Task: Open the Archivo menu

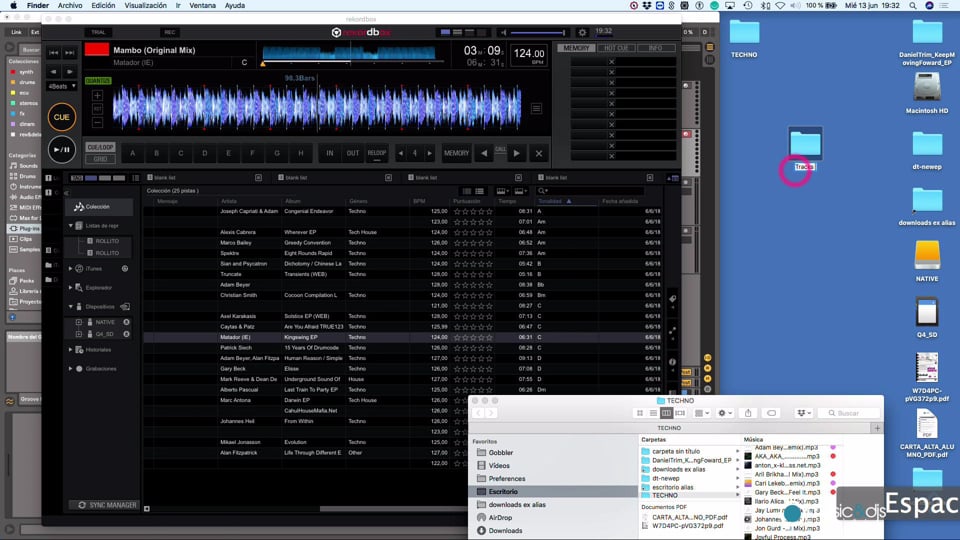Action: [x=70, y=6]
